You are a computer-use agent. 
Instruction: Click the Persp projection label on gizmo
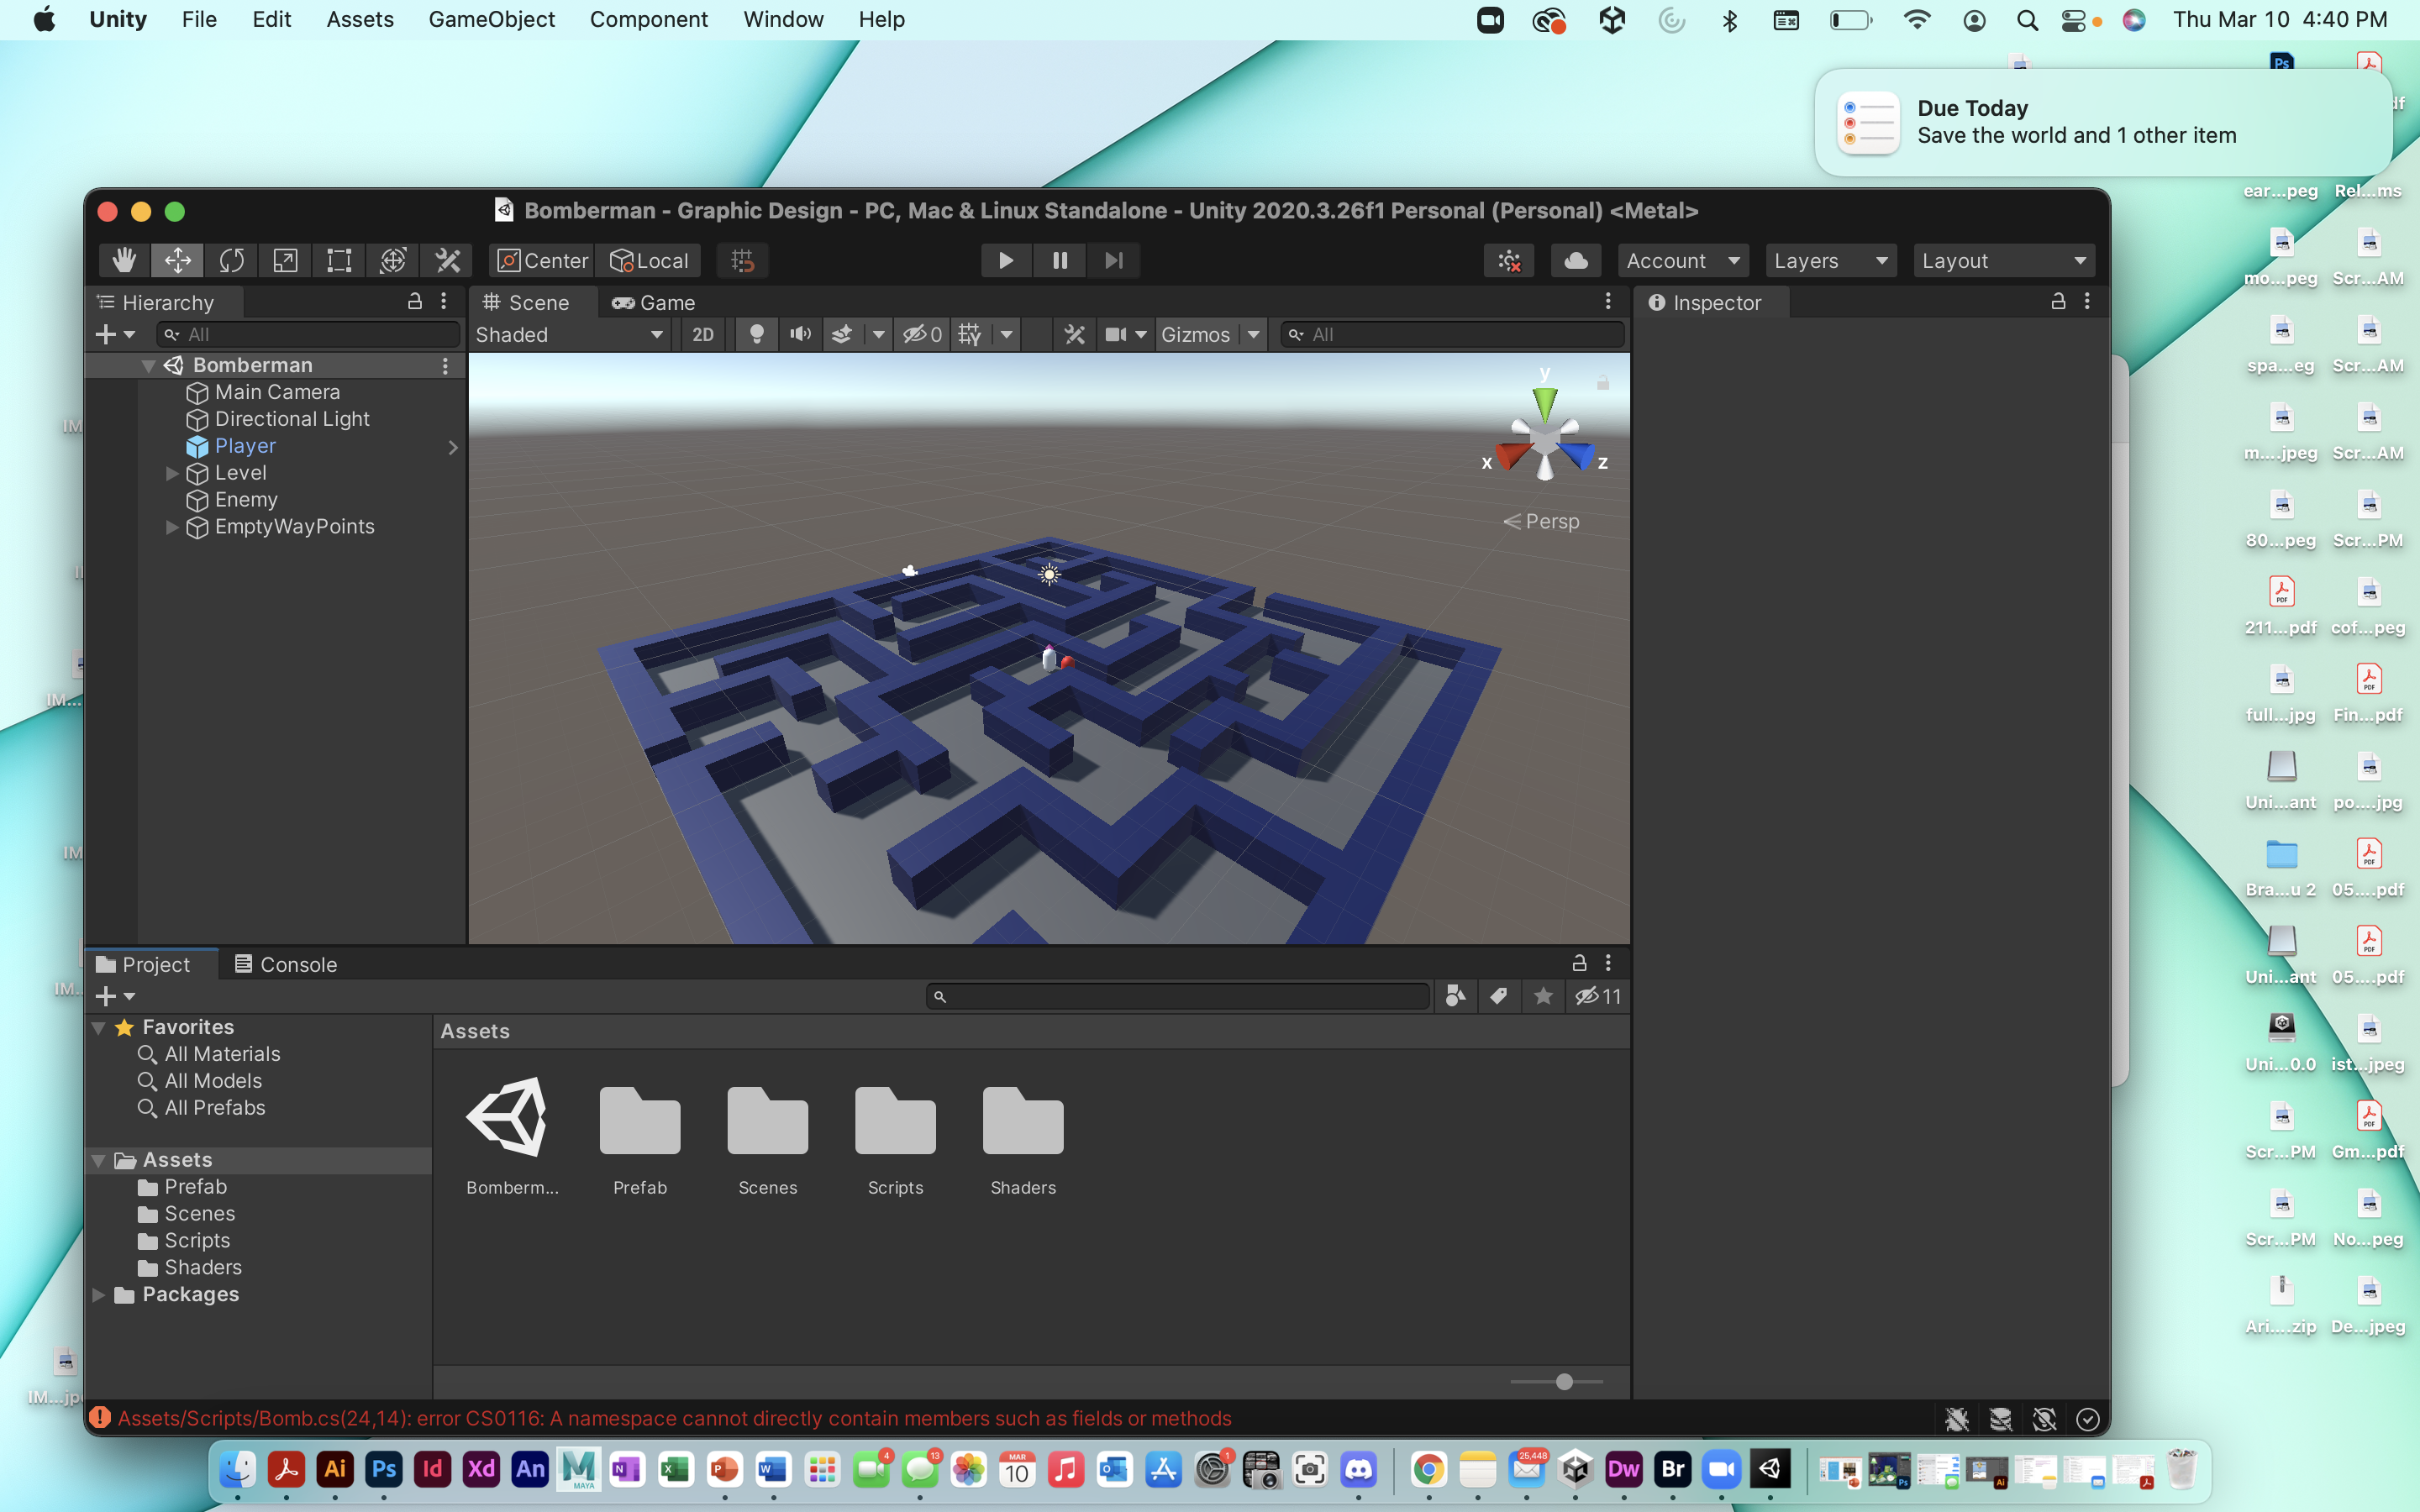pos(1552,522)
